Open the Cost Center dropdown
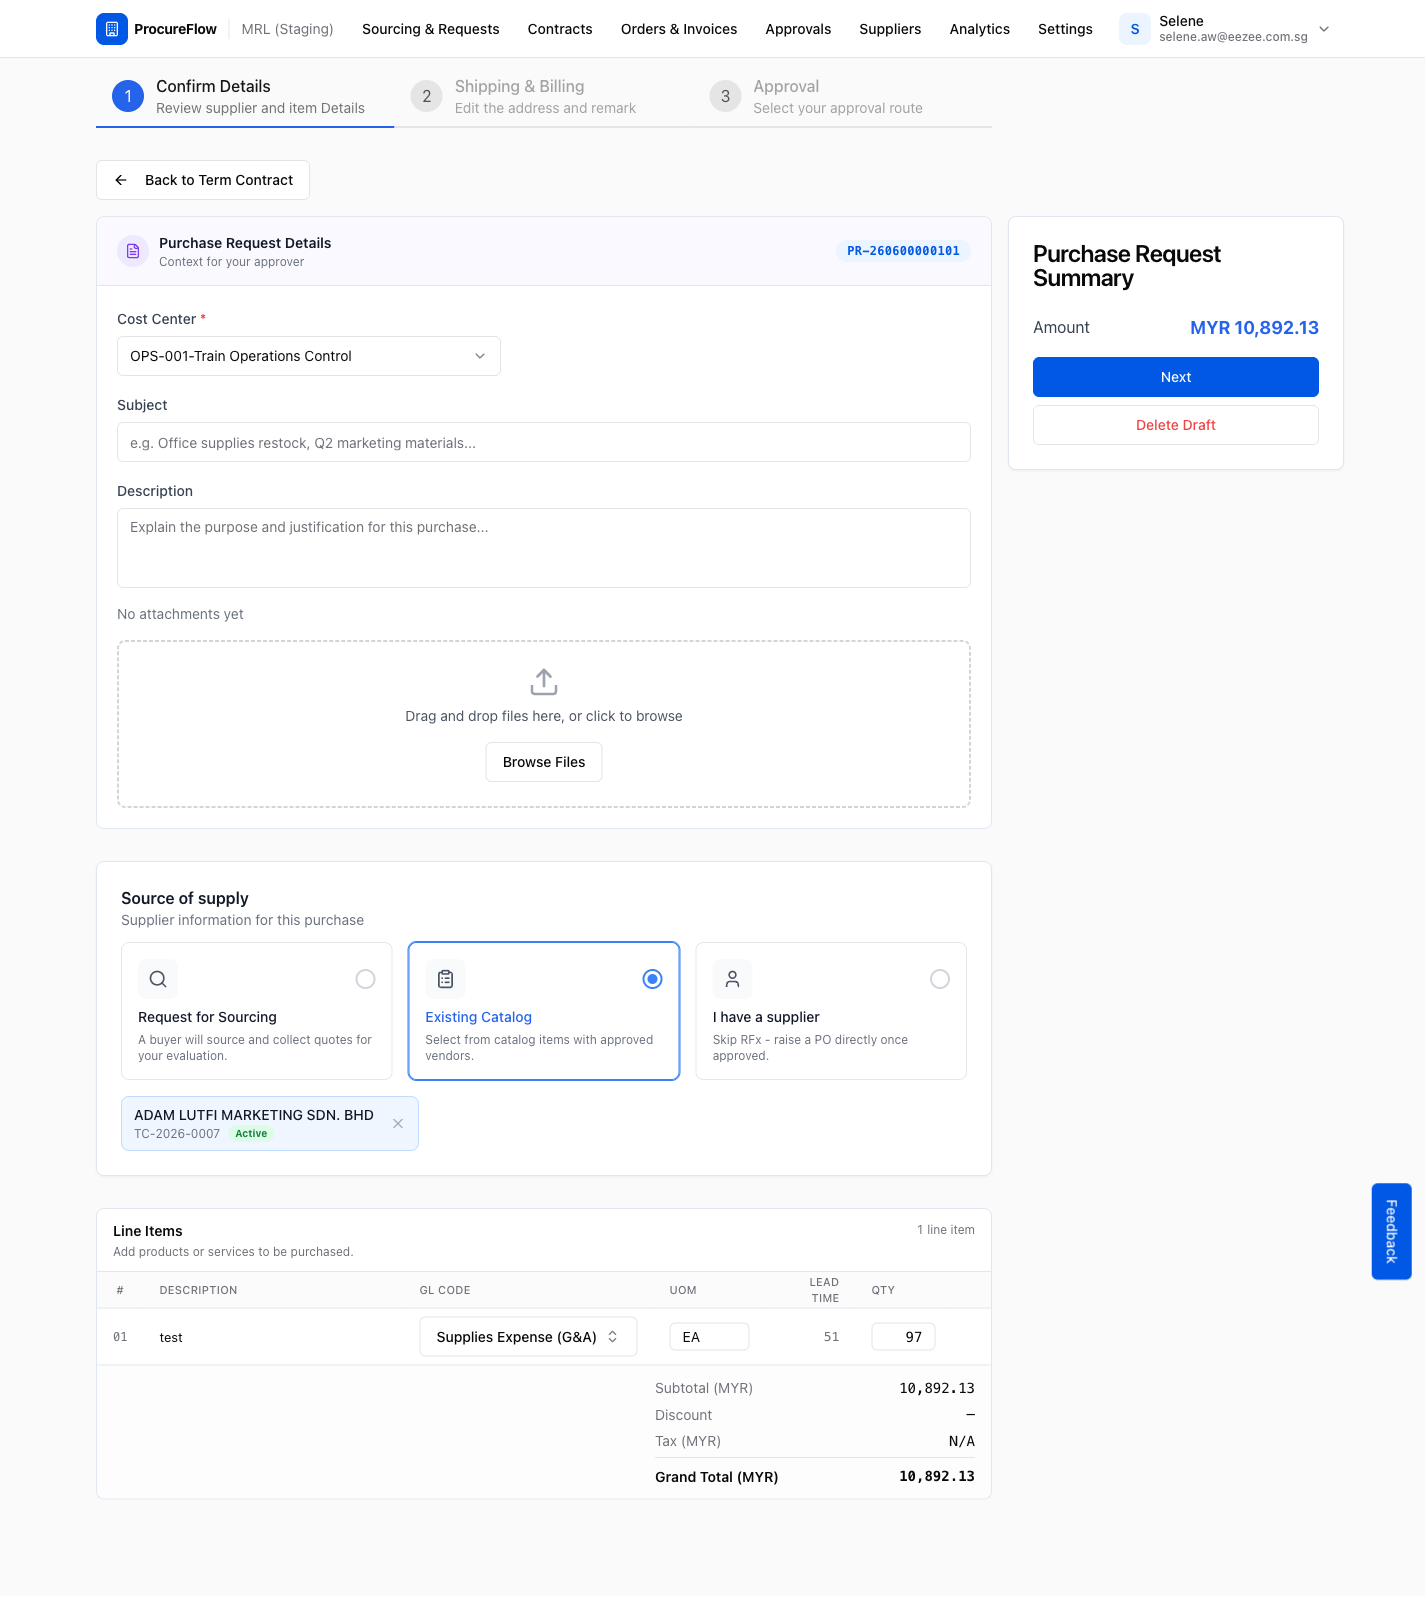This screenshot has width=1425, height=1610. click(x=309, y=356)
